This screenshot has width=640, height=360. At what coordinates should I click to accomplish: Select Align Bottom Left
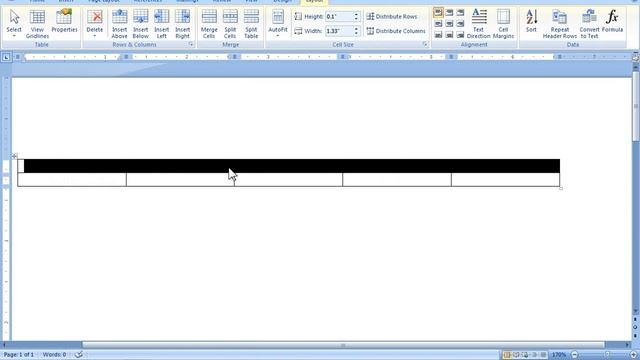coord(438,35)
